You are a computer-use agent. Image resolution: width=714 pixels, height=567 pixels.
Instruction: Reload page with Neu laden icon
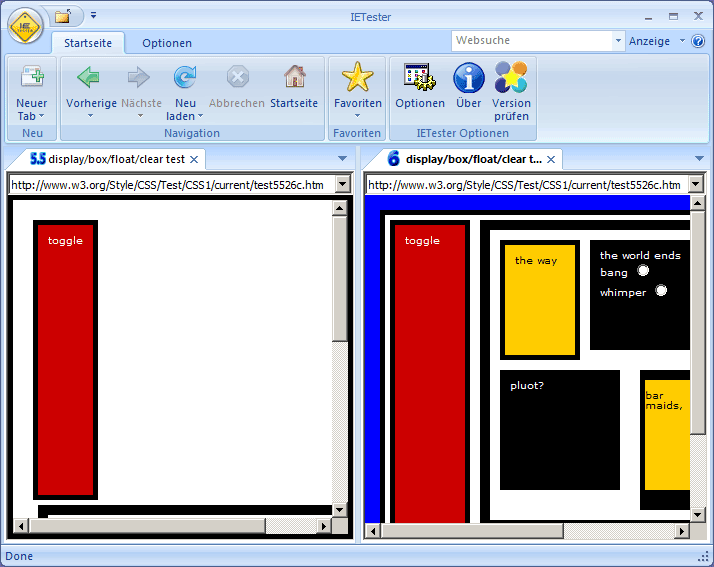point(185,77)
